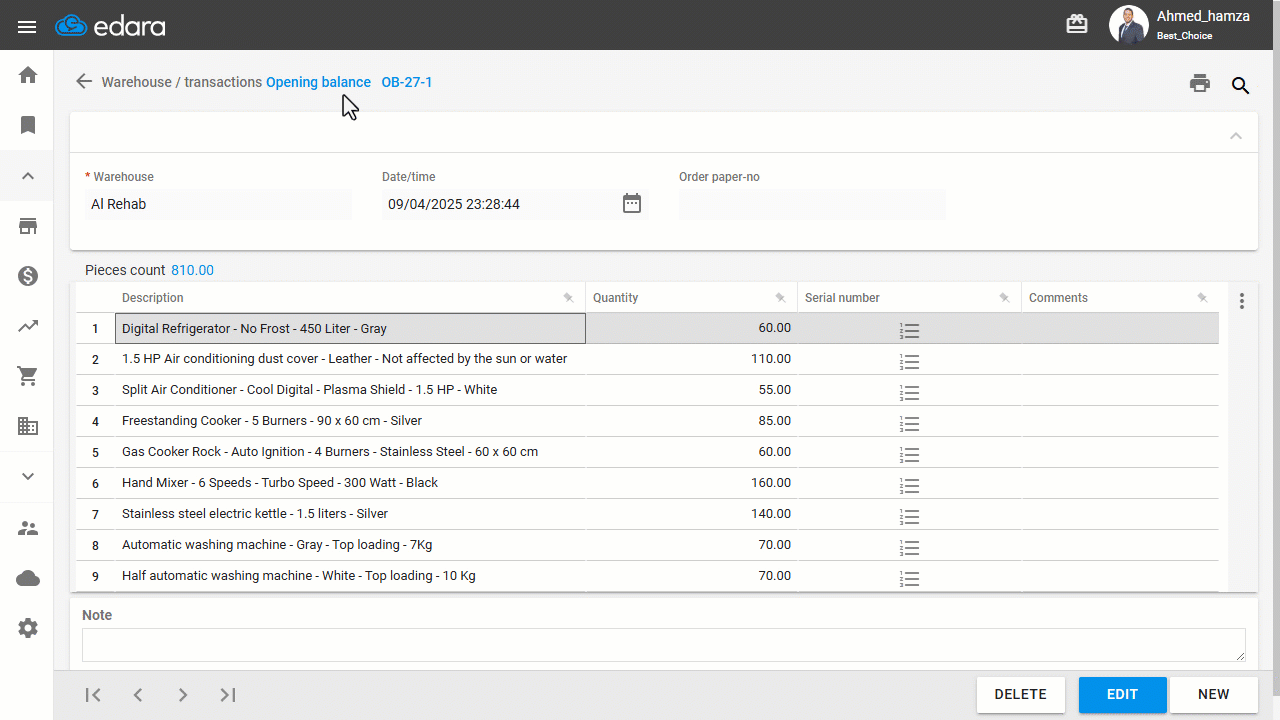The width and height of the screenshot is (1280, 720).
Task: Open the OB-27-1 link
Action: tap(407, 82)
